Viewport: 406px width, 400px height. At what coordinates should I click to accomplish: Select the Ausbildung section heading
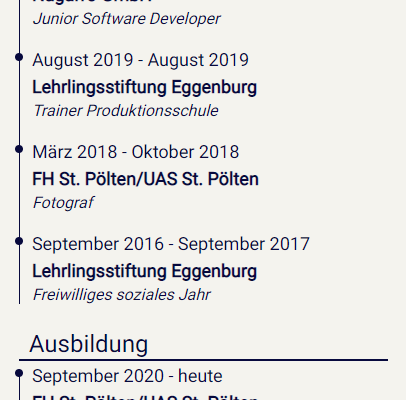pos(89,344)
